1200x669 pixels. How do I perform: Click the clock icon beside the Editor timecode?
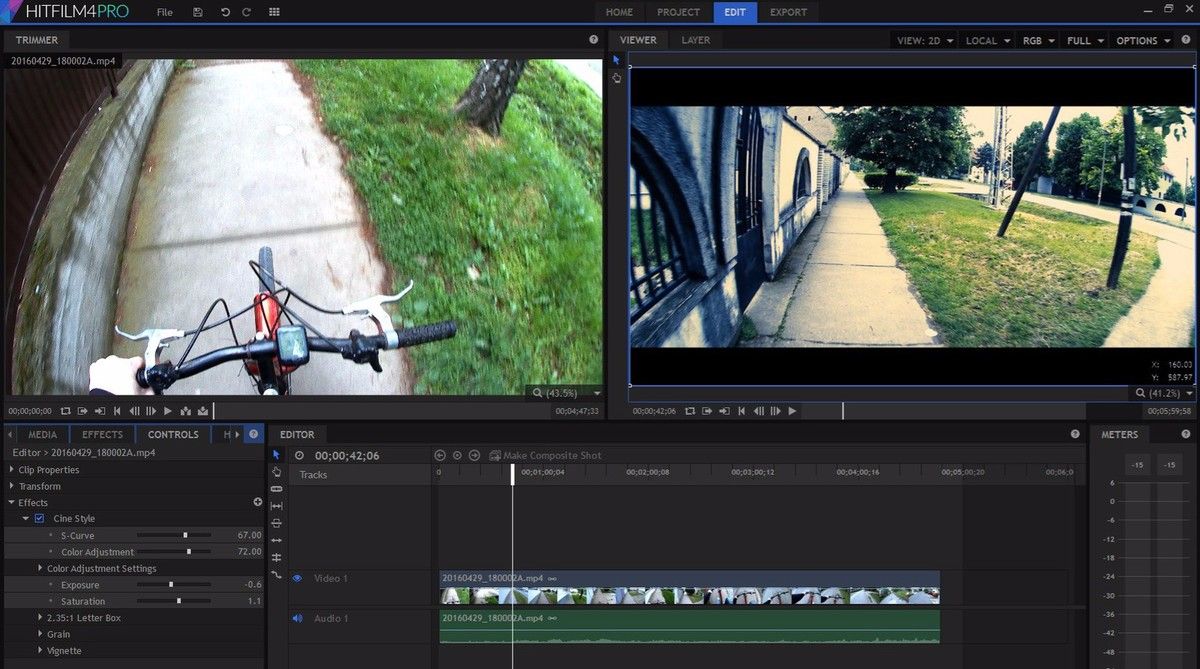pos(299,455)
